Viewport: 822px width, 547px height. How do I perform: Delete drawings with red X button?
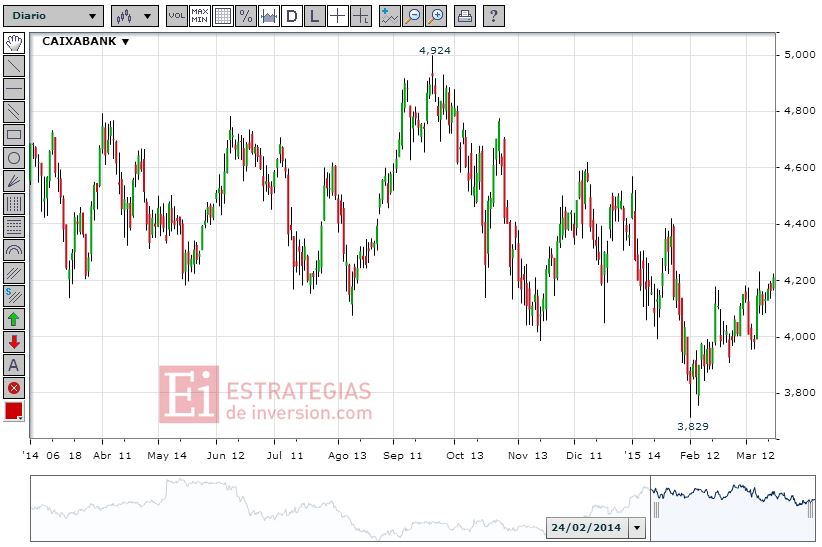click(x=14, y=389)
